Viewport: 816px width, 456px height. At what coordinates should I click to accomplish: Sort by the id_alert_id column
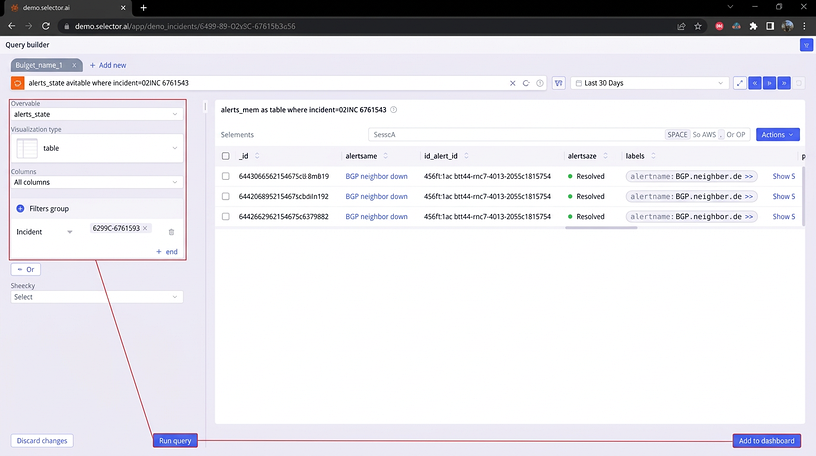click(466, 156)
